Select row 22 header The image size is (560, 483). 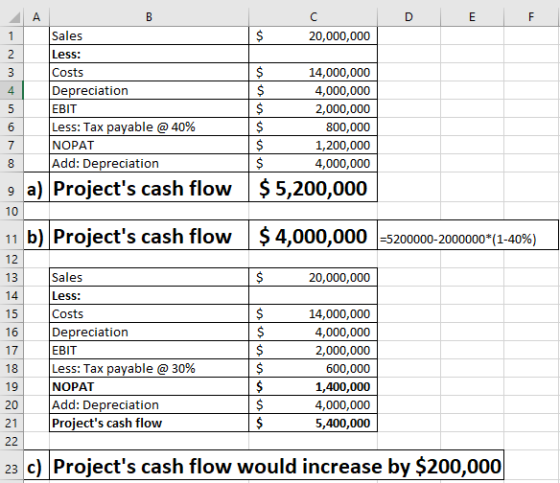(x=11, y=441)
